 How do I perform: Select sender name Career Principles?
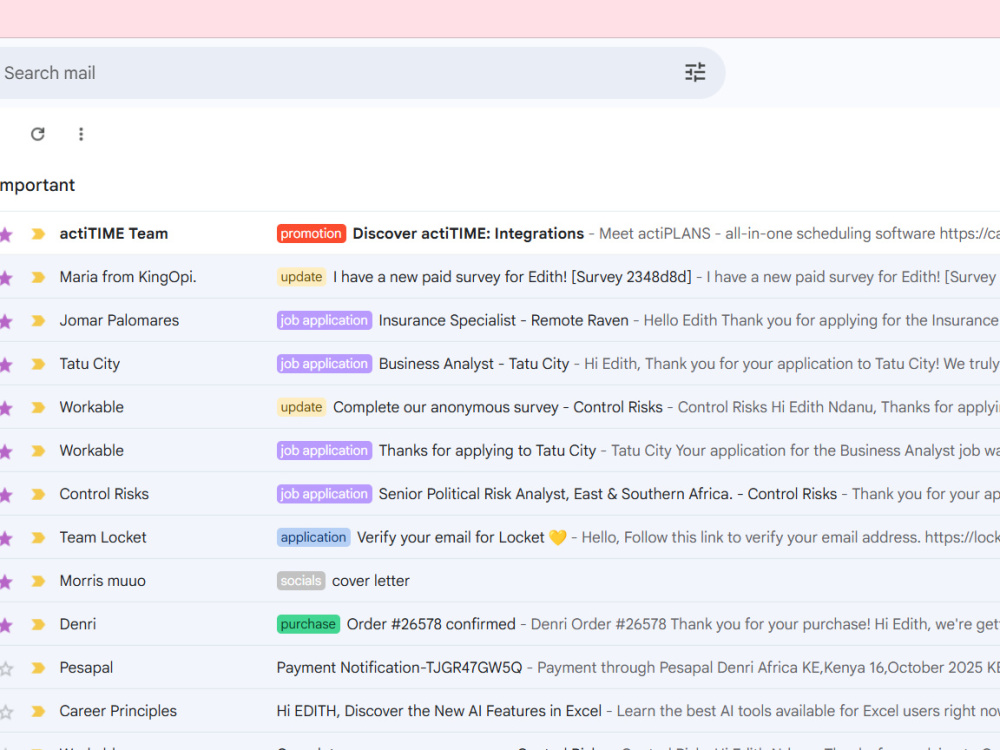(x=118, y=711)
